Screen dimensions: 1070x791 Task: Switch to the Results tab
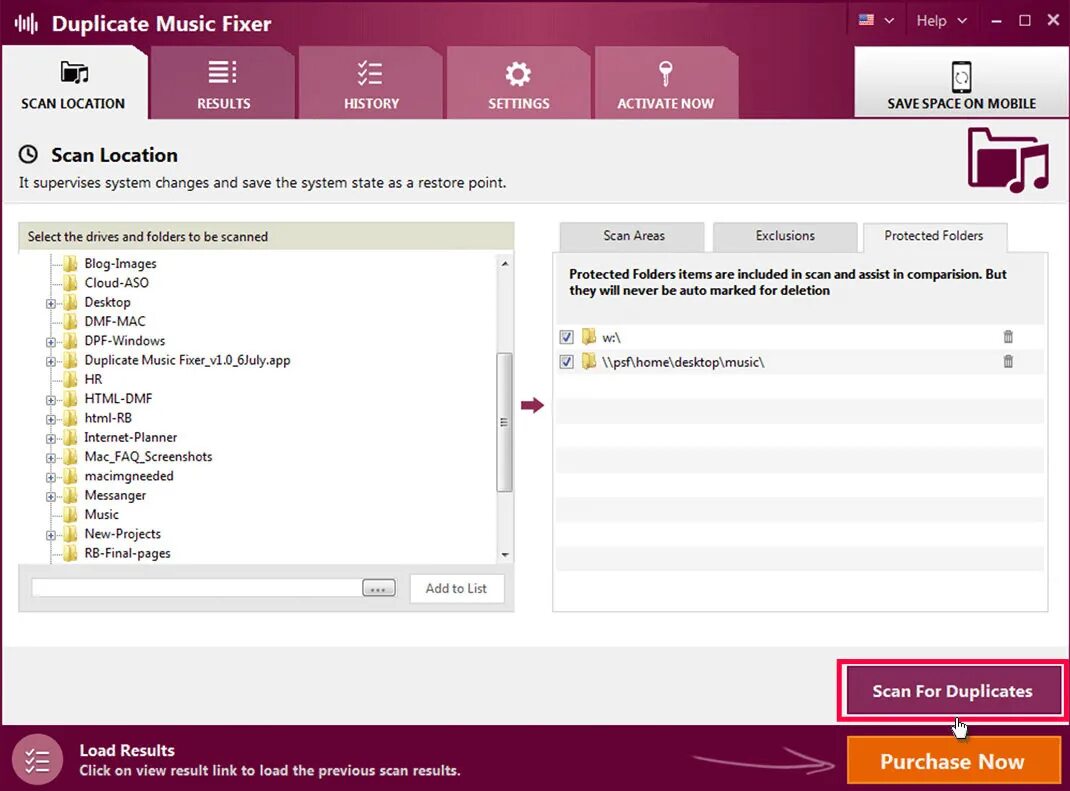(223, 83)
